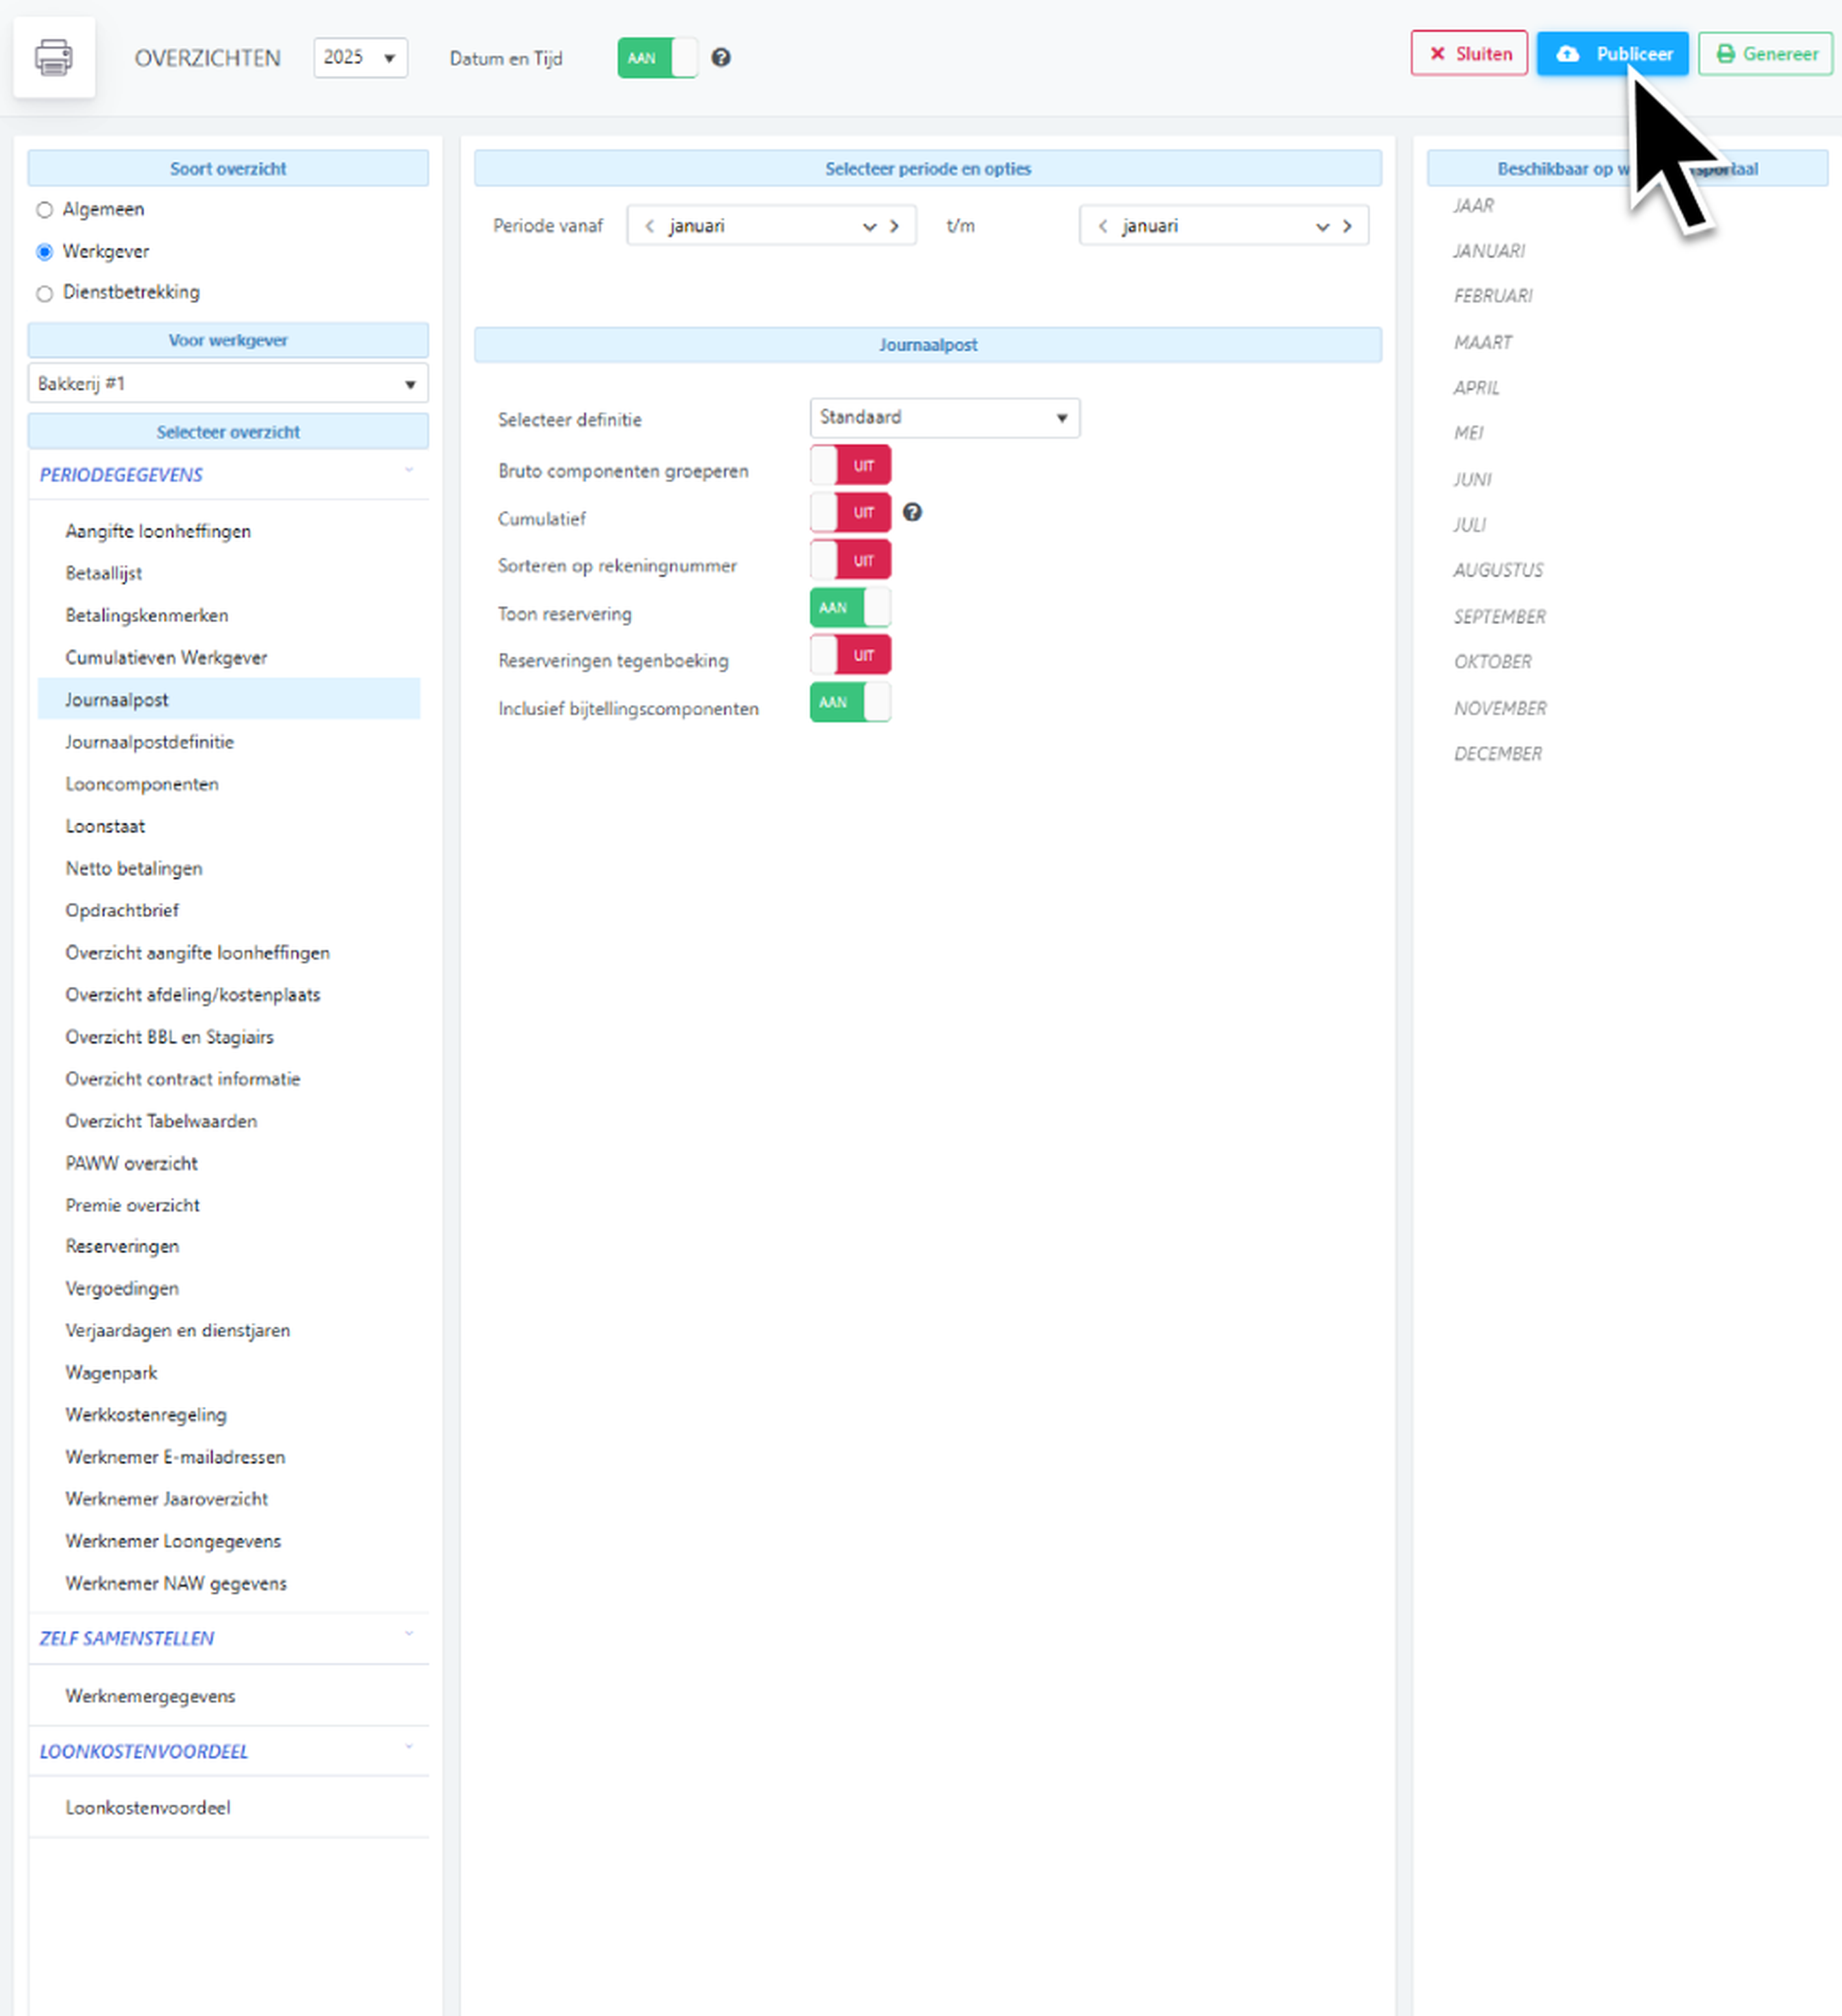Click the help icon next to Datum en Tijd

(x=721, y=58)
